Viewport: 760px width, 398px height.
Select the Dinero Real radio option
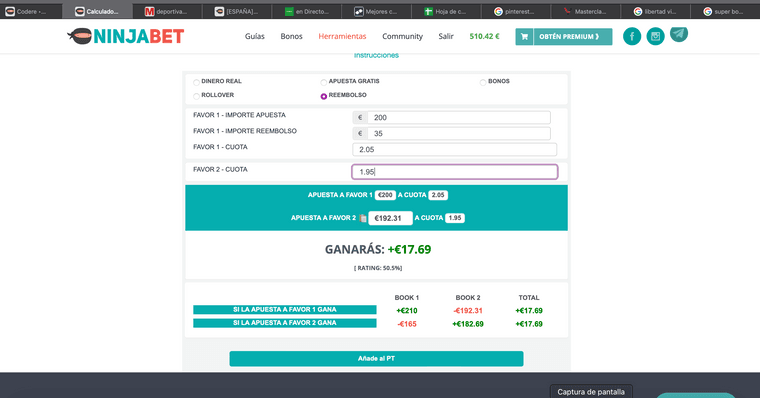pos(196,82)
